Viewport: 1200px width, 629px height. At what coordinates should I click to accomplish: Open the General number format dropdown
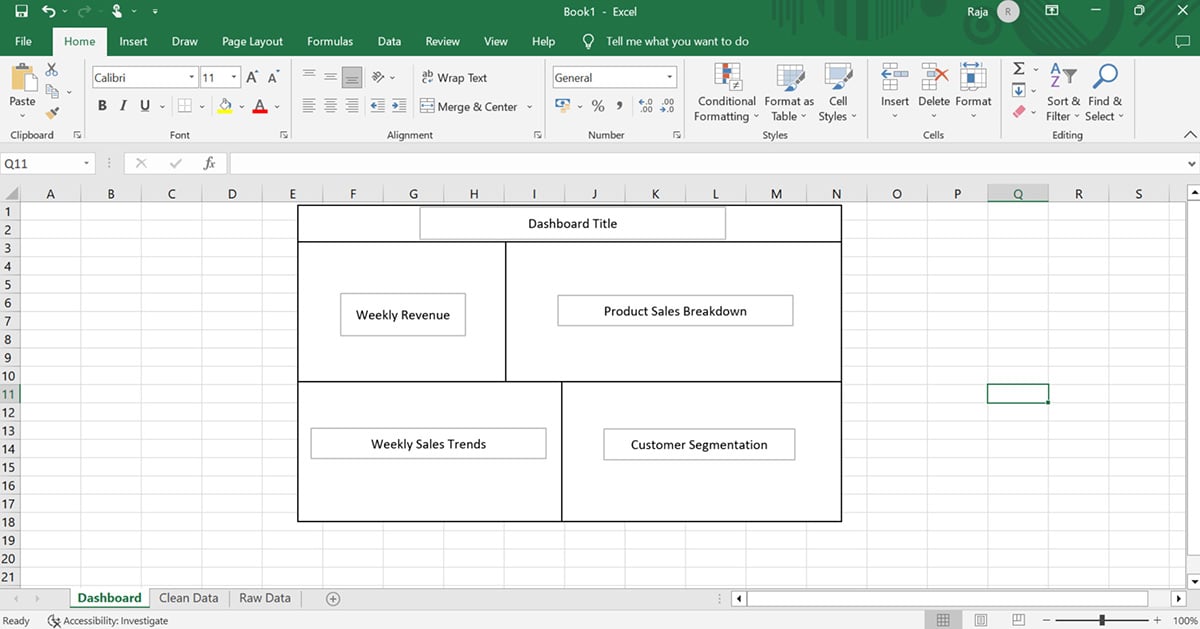[669, 78]
